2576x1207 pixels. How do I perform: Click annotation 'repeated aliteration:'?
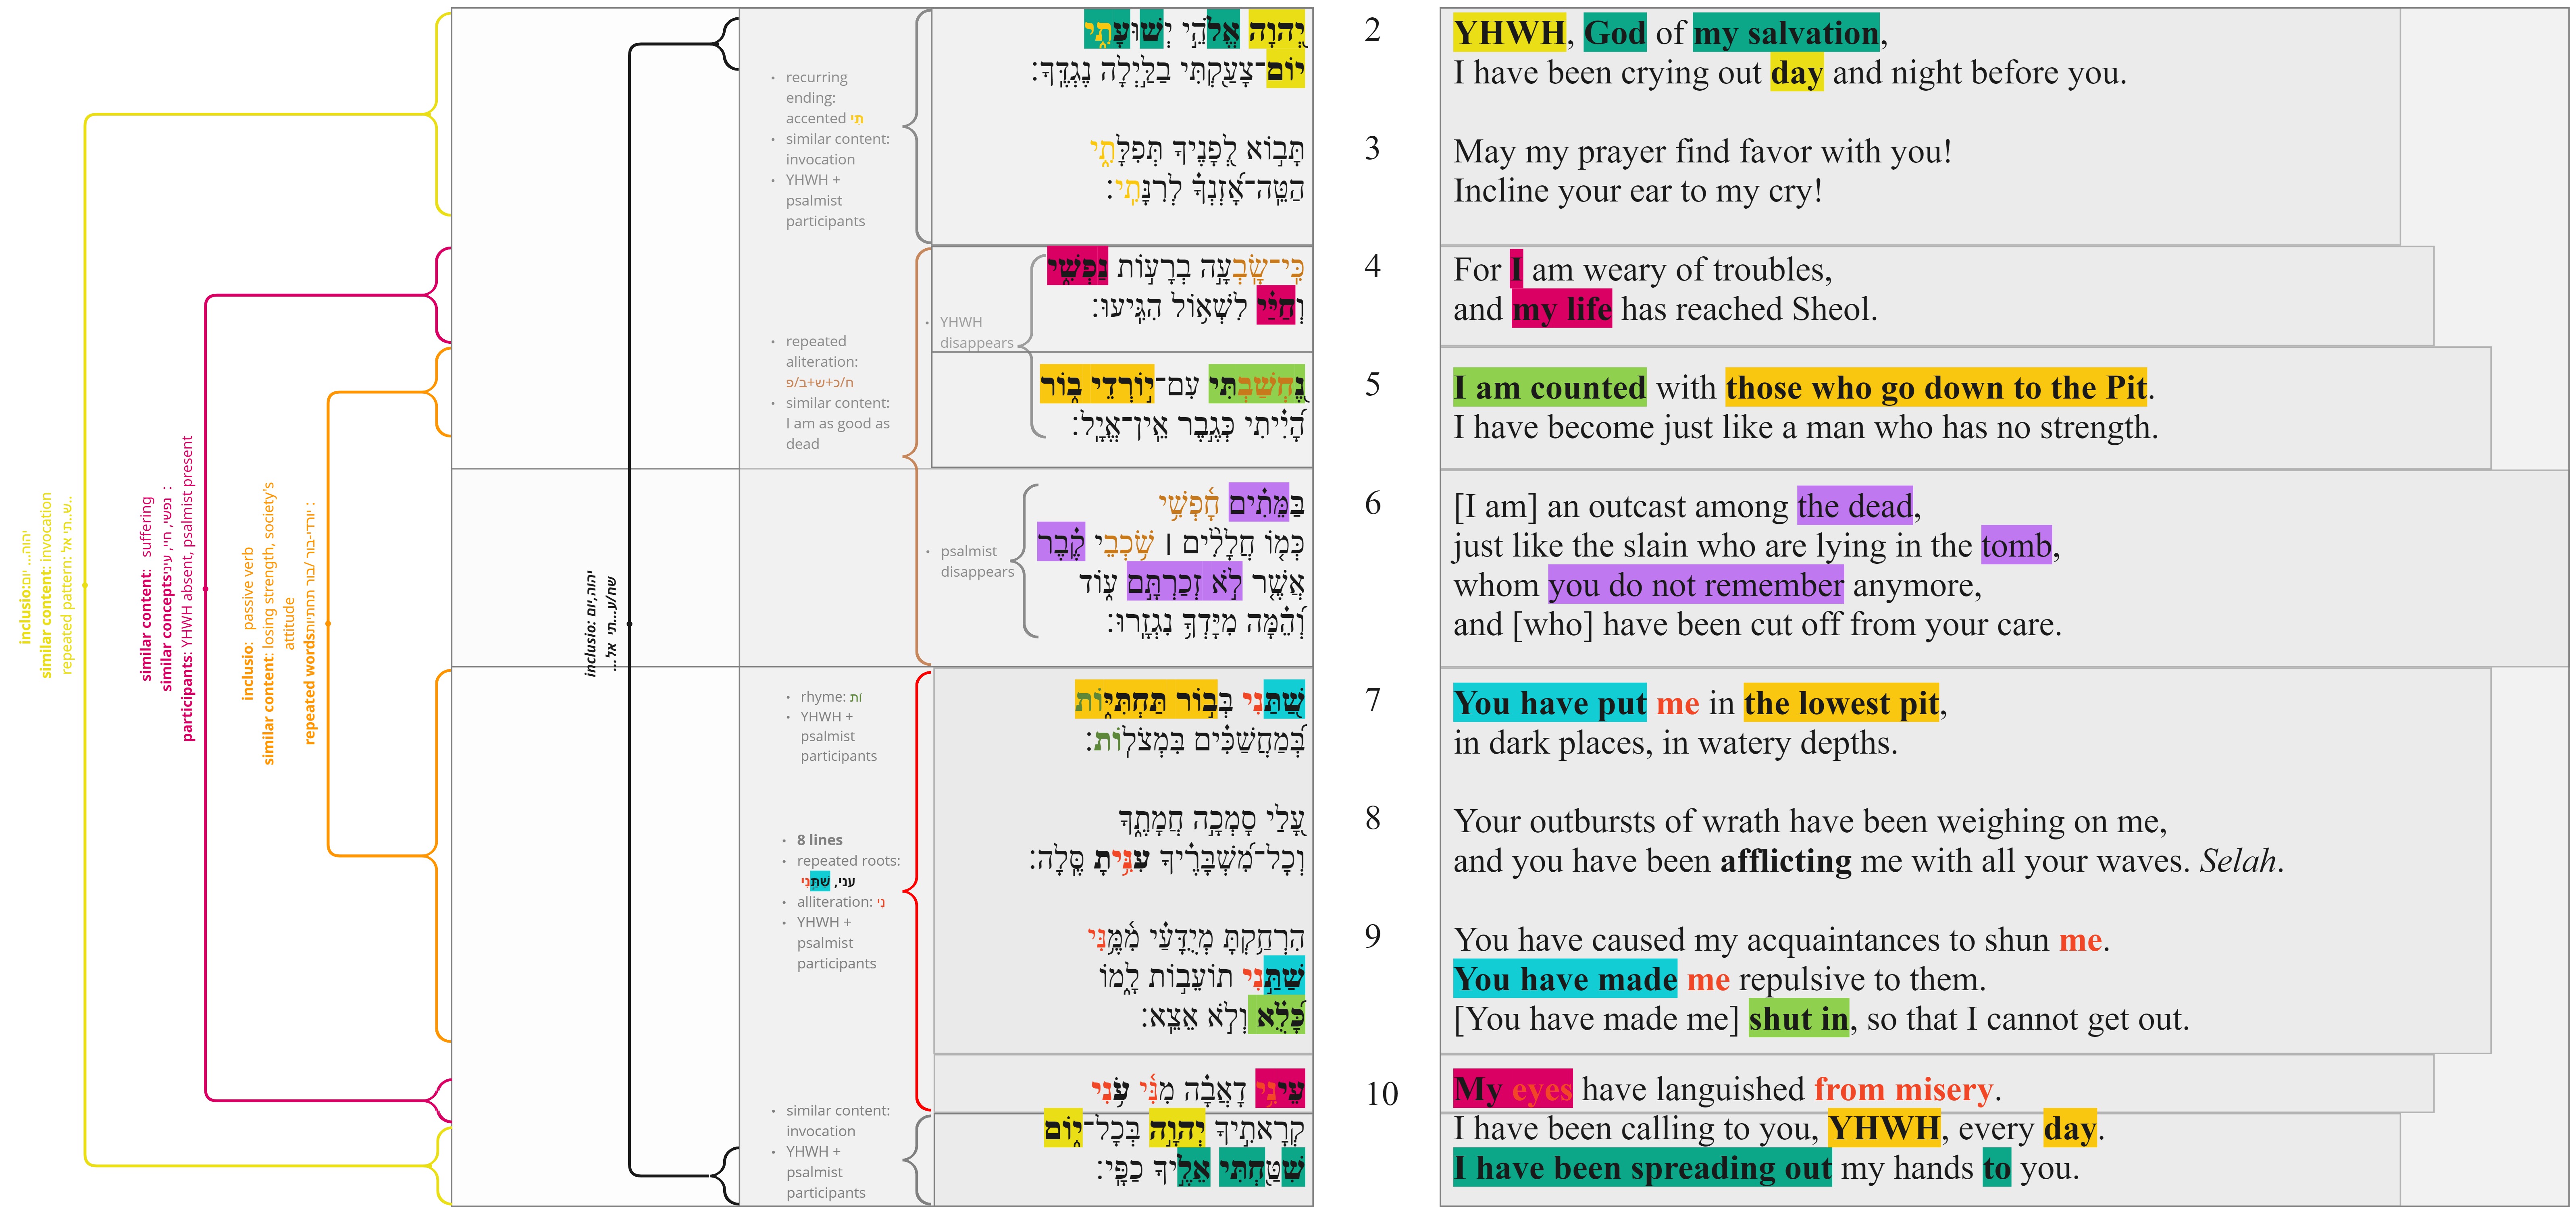pos(821,352)
